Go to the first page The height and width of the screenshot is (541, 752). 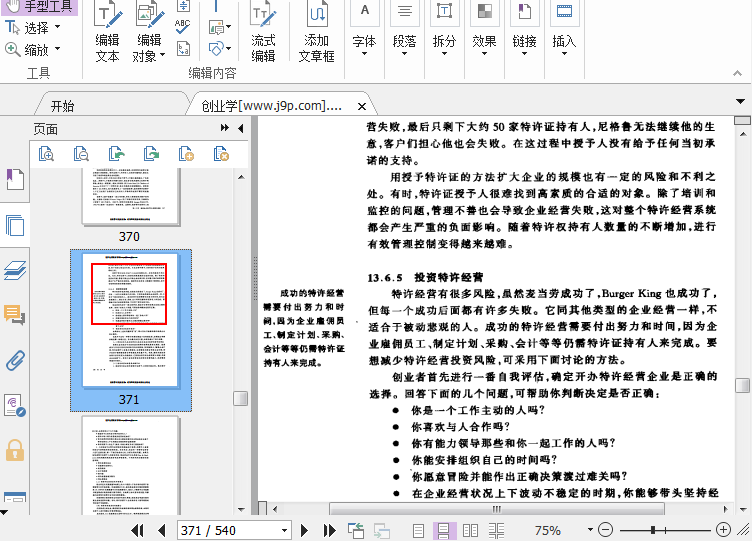coord(137,530)
